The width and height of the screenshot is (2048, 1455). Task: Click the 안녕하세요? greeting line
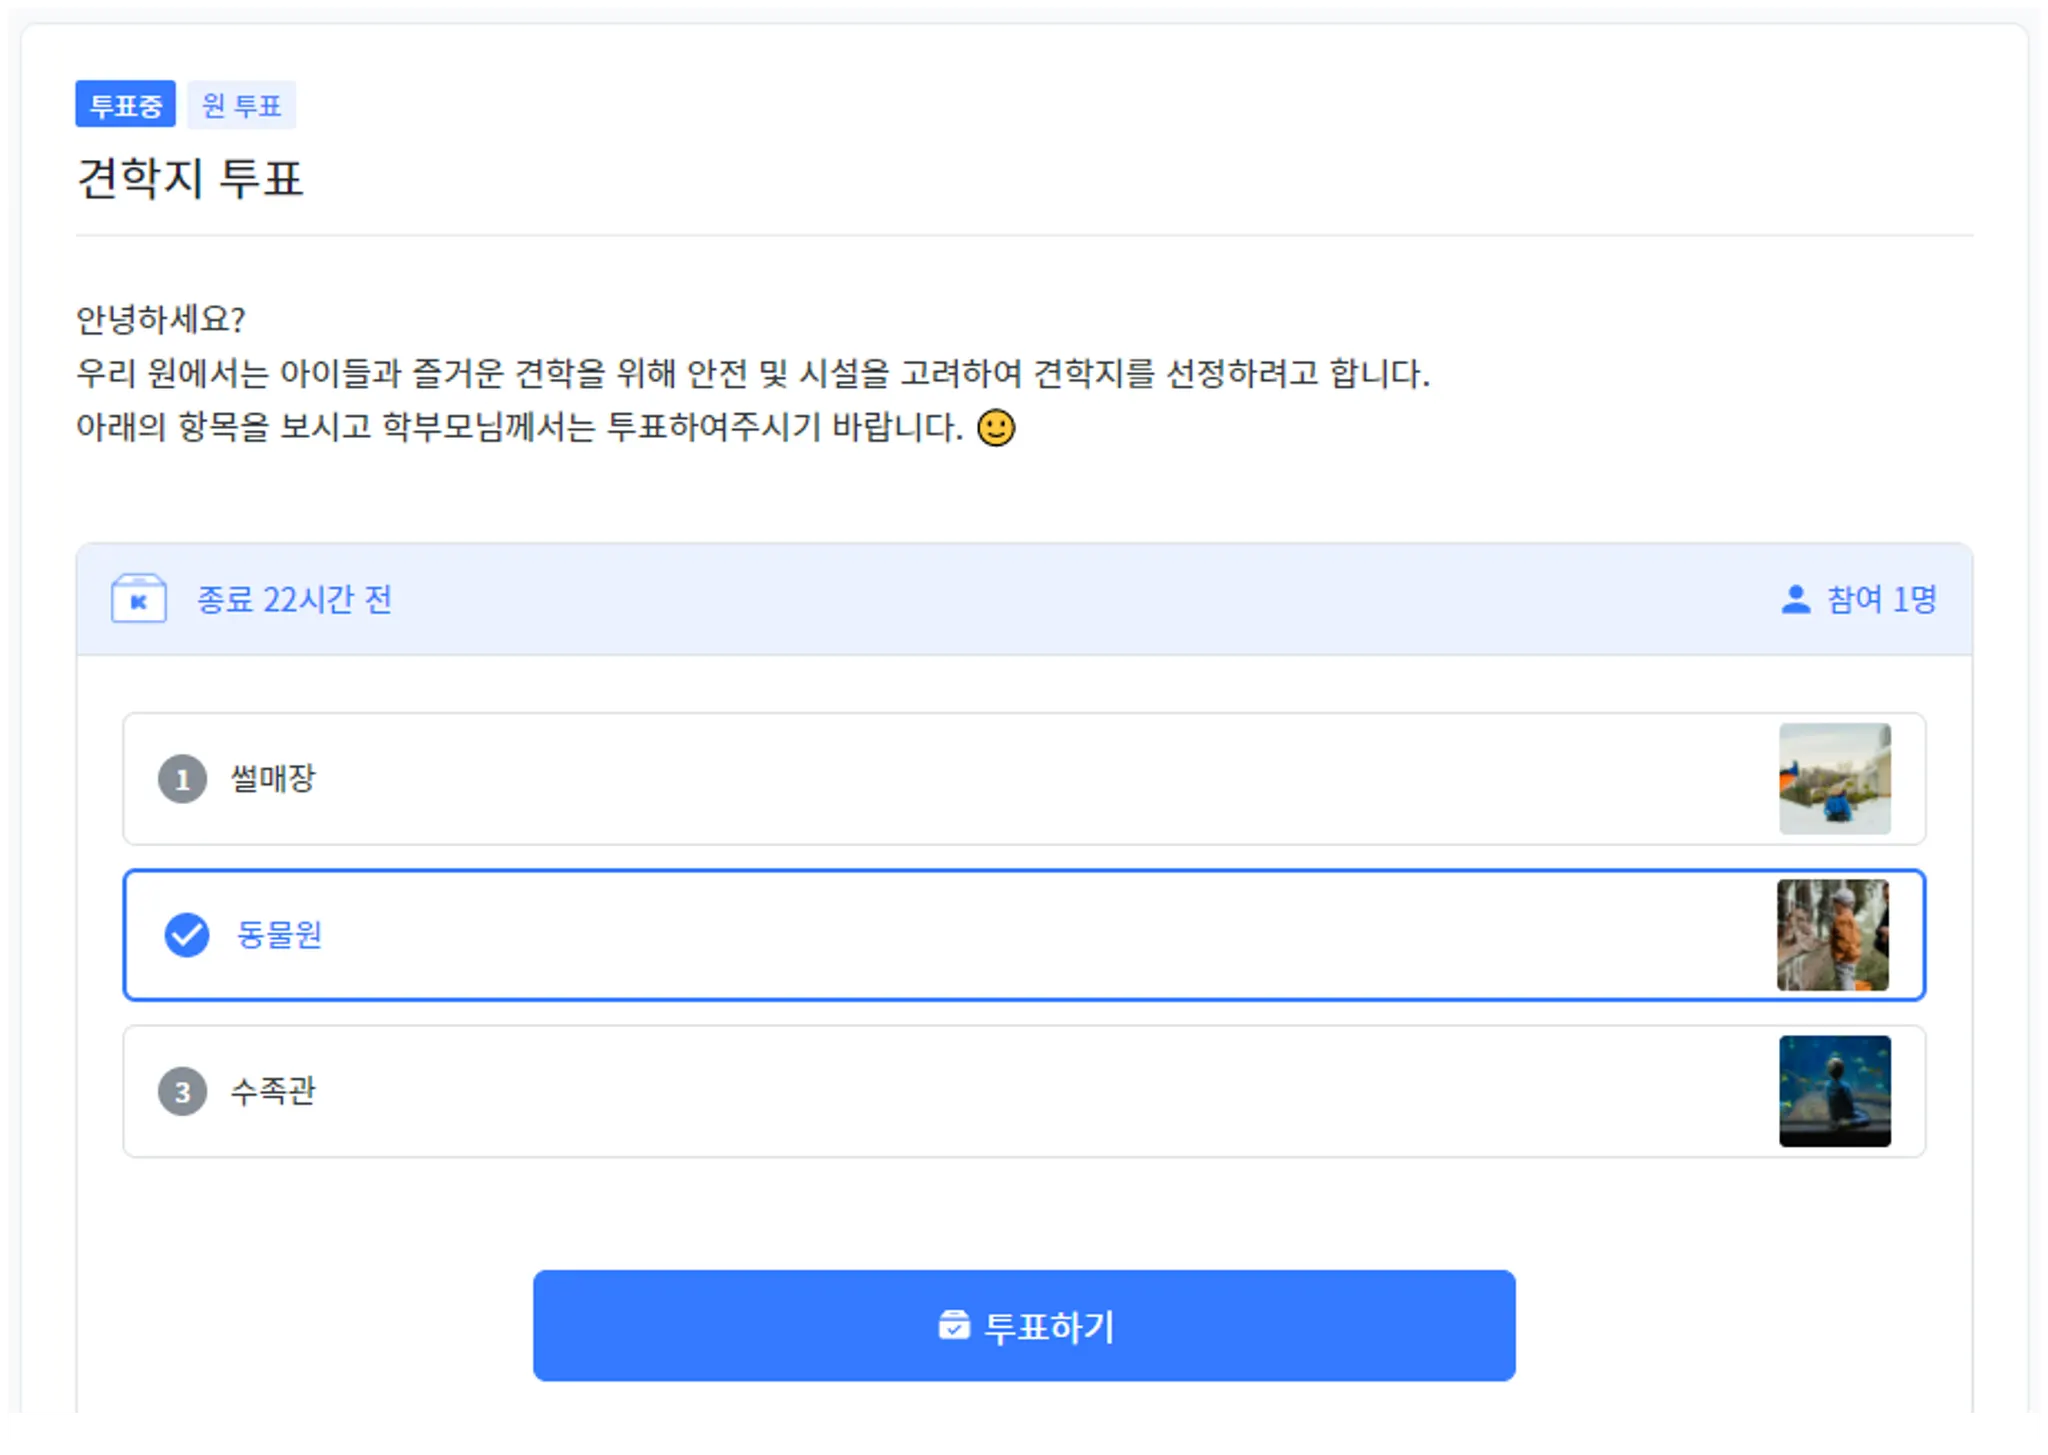161,320
